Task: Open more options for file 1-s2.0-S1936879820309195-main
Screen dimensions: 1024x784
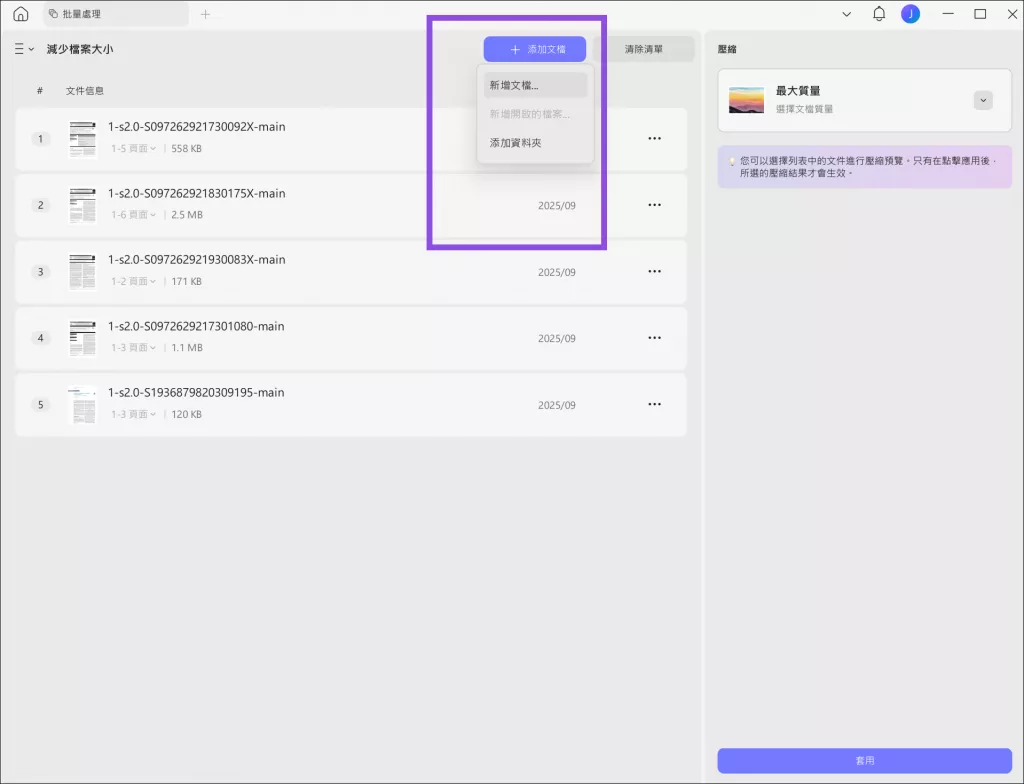Action: coord(654,404)
